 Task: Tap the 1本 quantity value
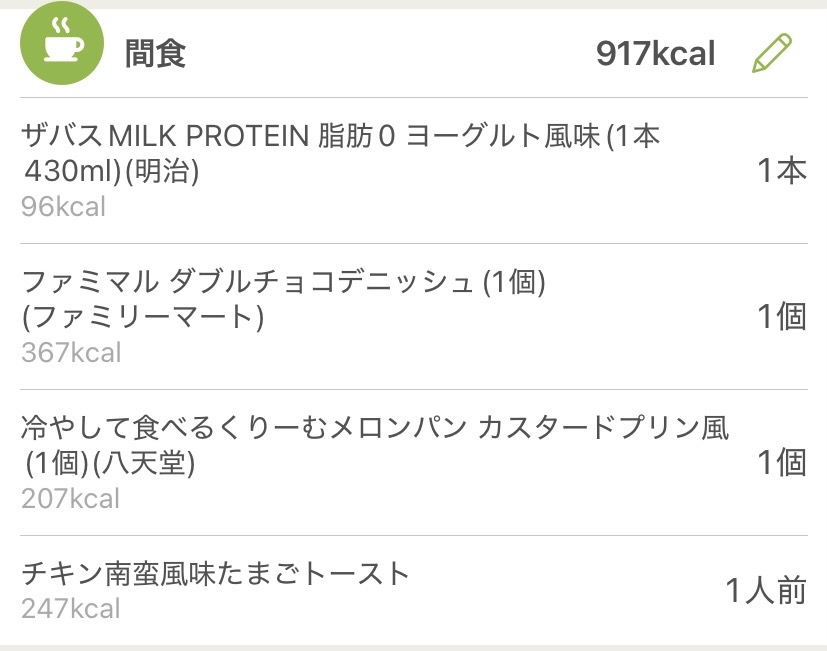point(780,171)
